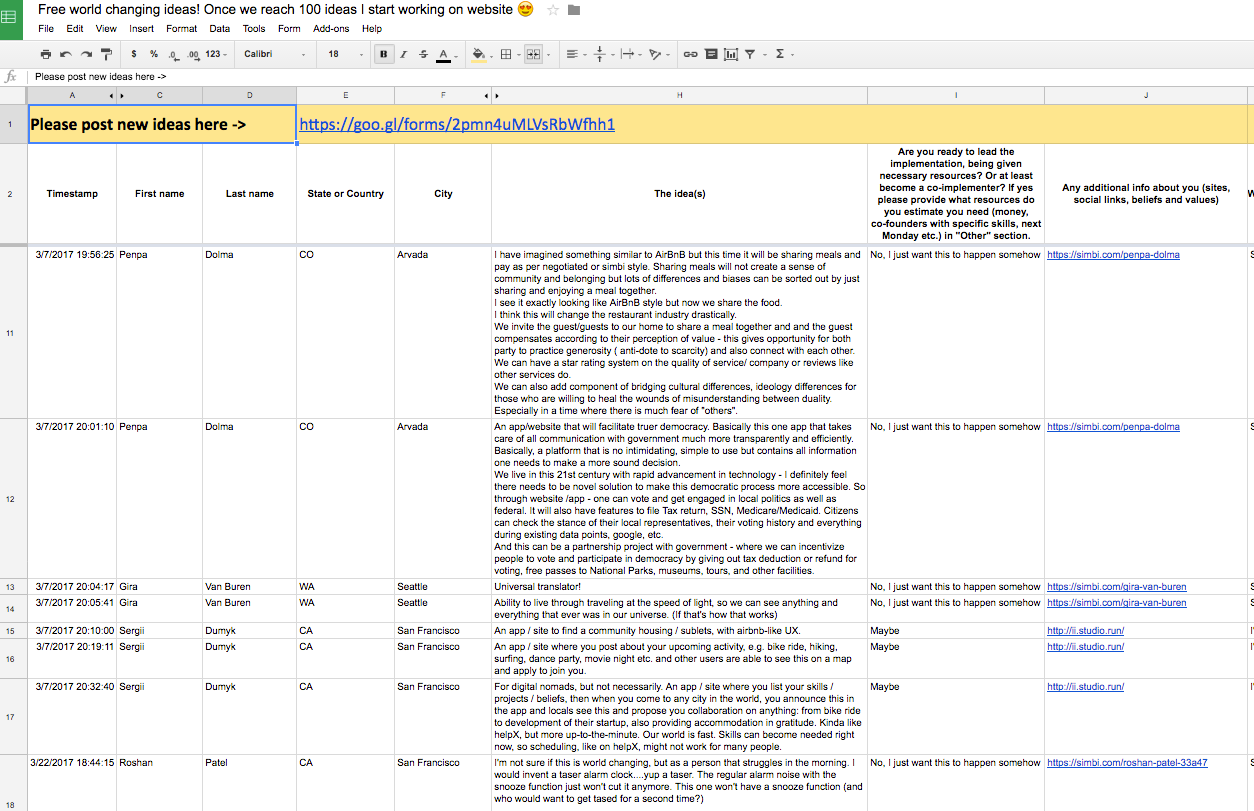Image resolution: width=1254 pixels, height=811 pixels.
Task: Toggle strikethrough formatting
Action: (x=423, y=54)
